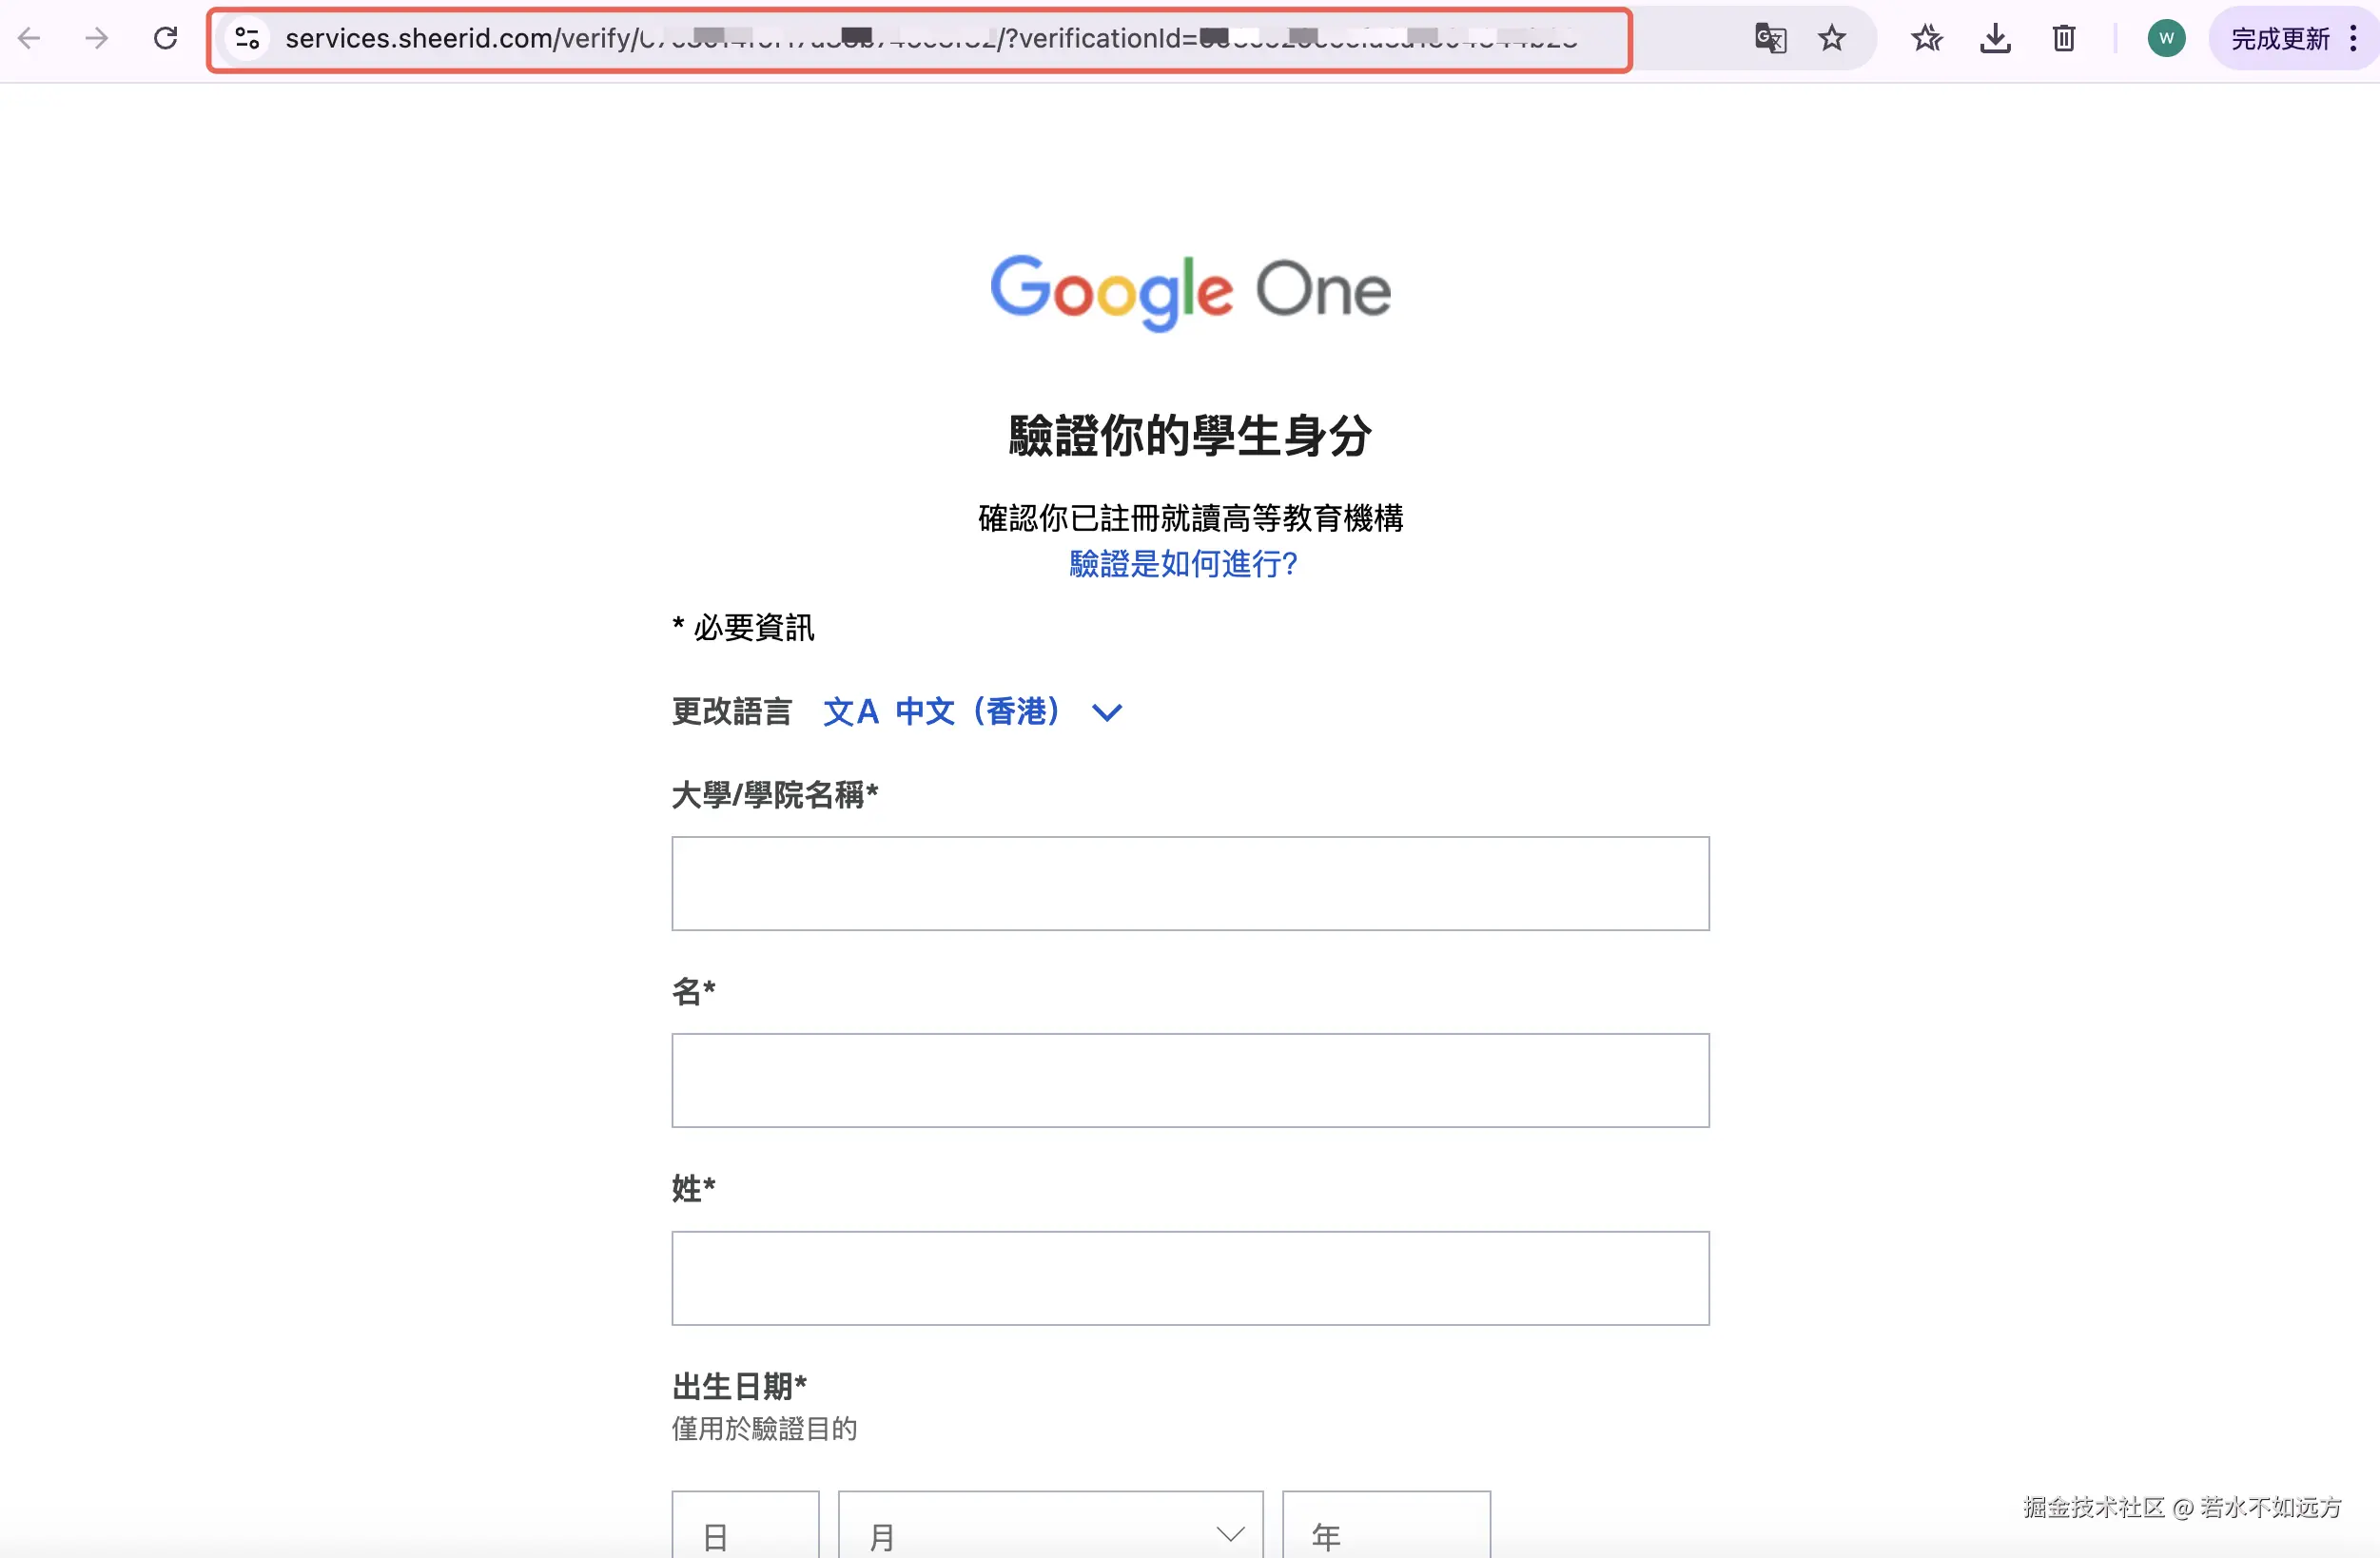Click the 姓 last-name input field
2380x1558 pixels.
point(1190,1278)
